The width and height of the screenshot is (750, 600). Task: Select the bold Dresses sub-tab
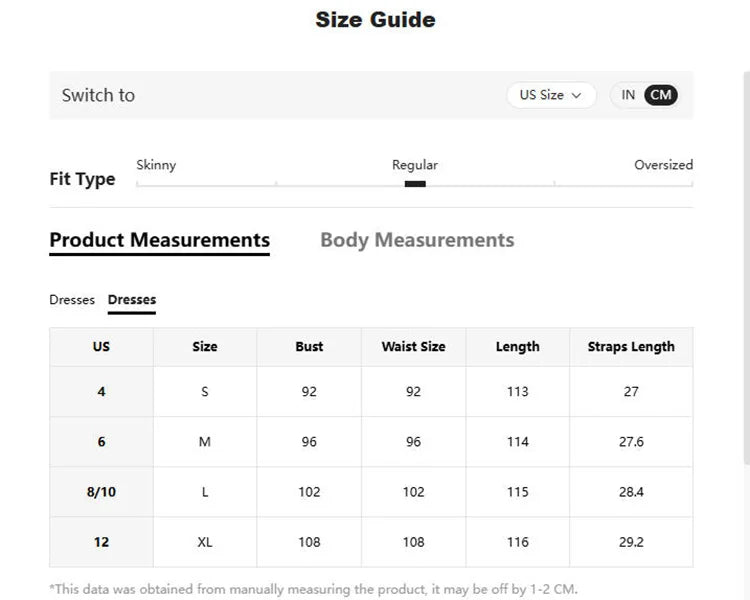point(132,300)
